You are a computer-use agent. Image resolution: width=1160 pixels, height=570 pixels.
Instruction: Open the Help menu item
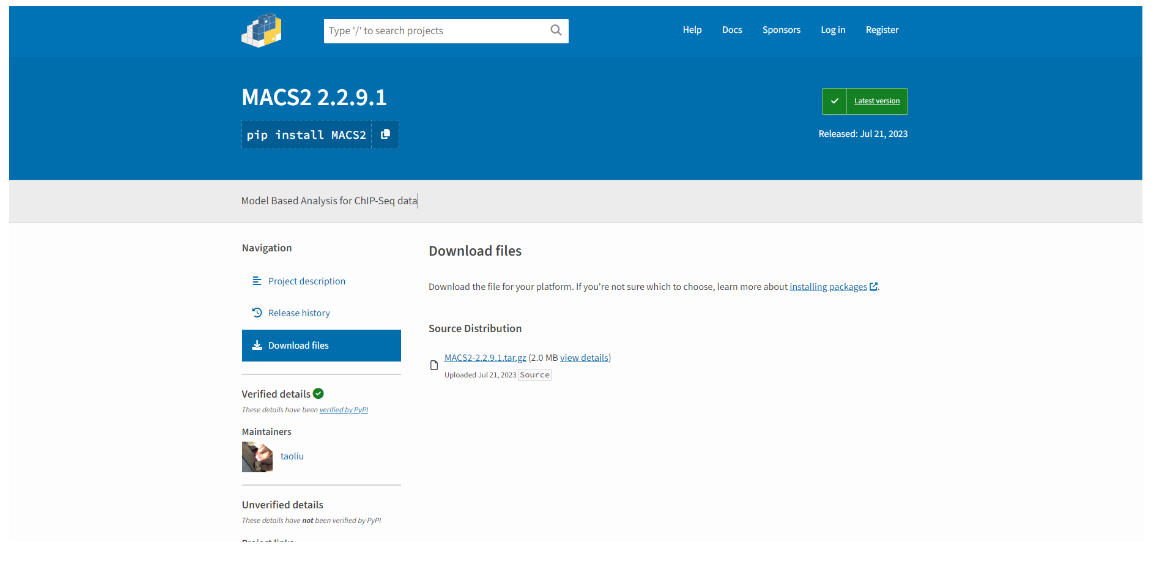[692, 30]
